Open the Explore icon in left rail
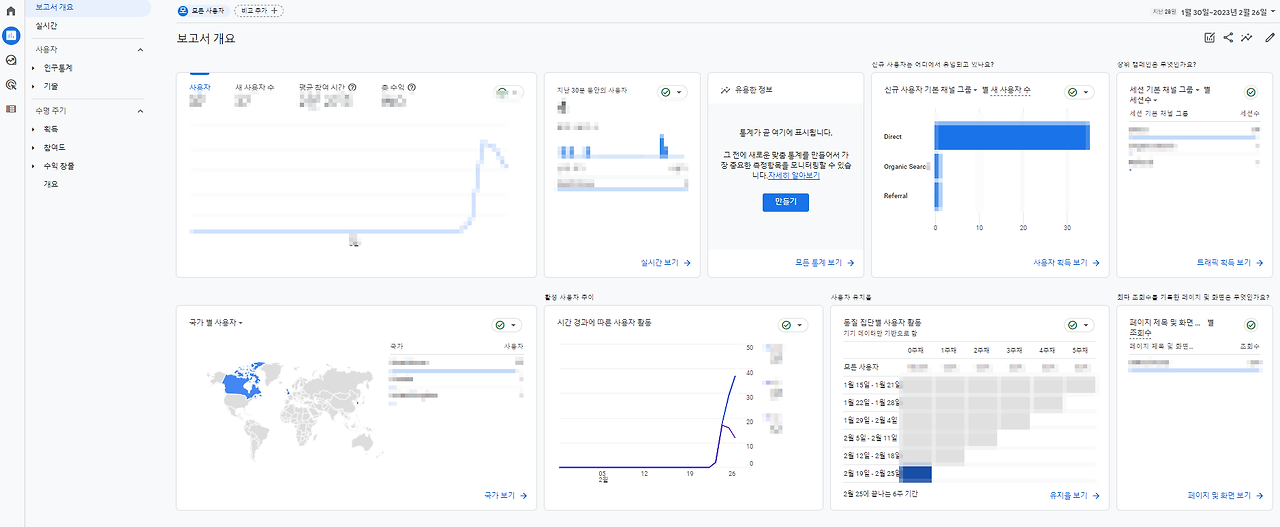Image resolution: width=1280 pixels, height=527 pixels. (x=11, y=60)
